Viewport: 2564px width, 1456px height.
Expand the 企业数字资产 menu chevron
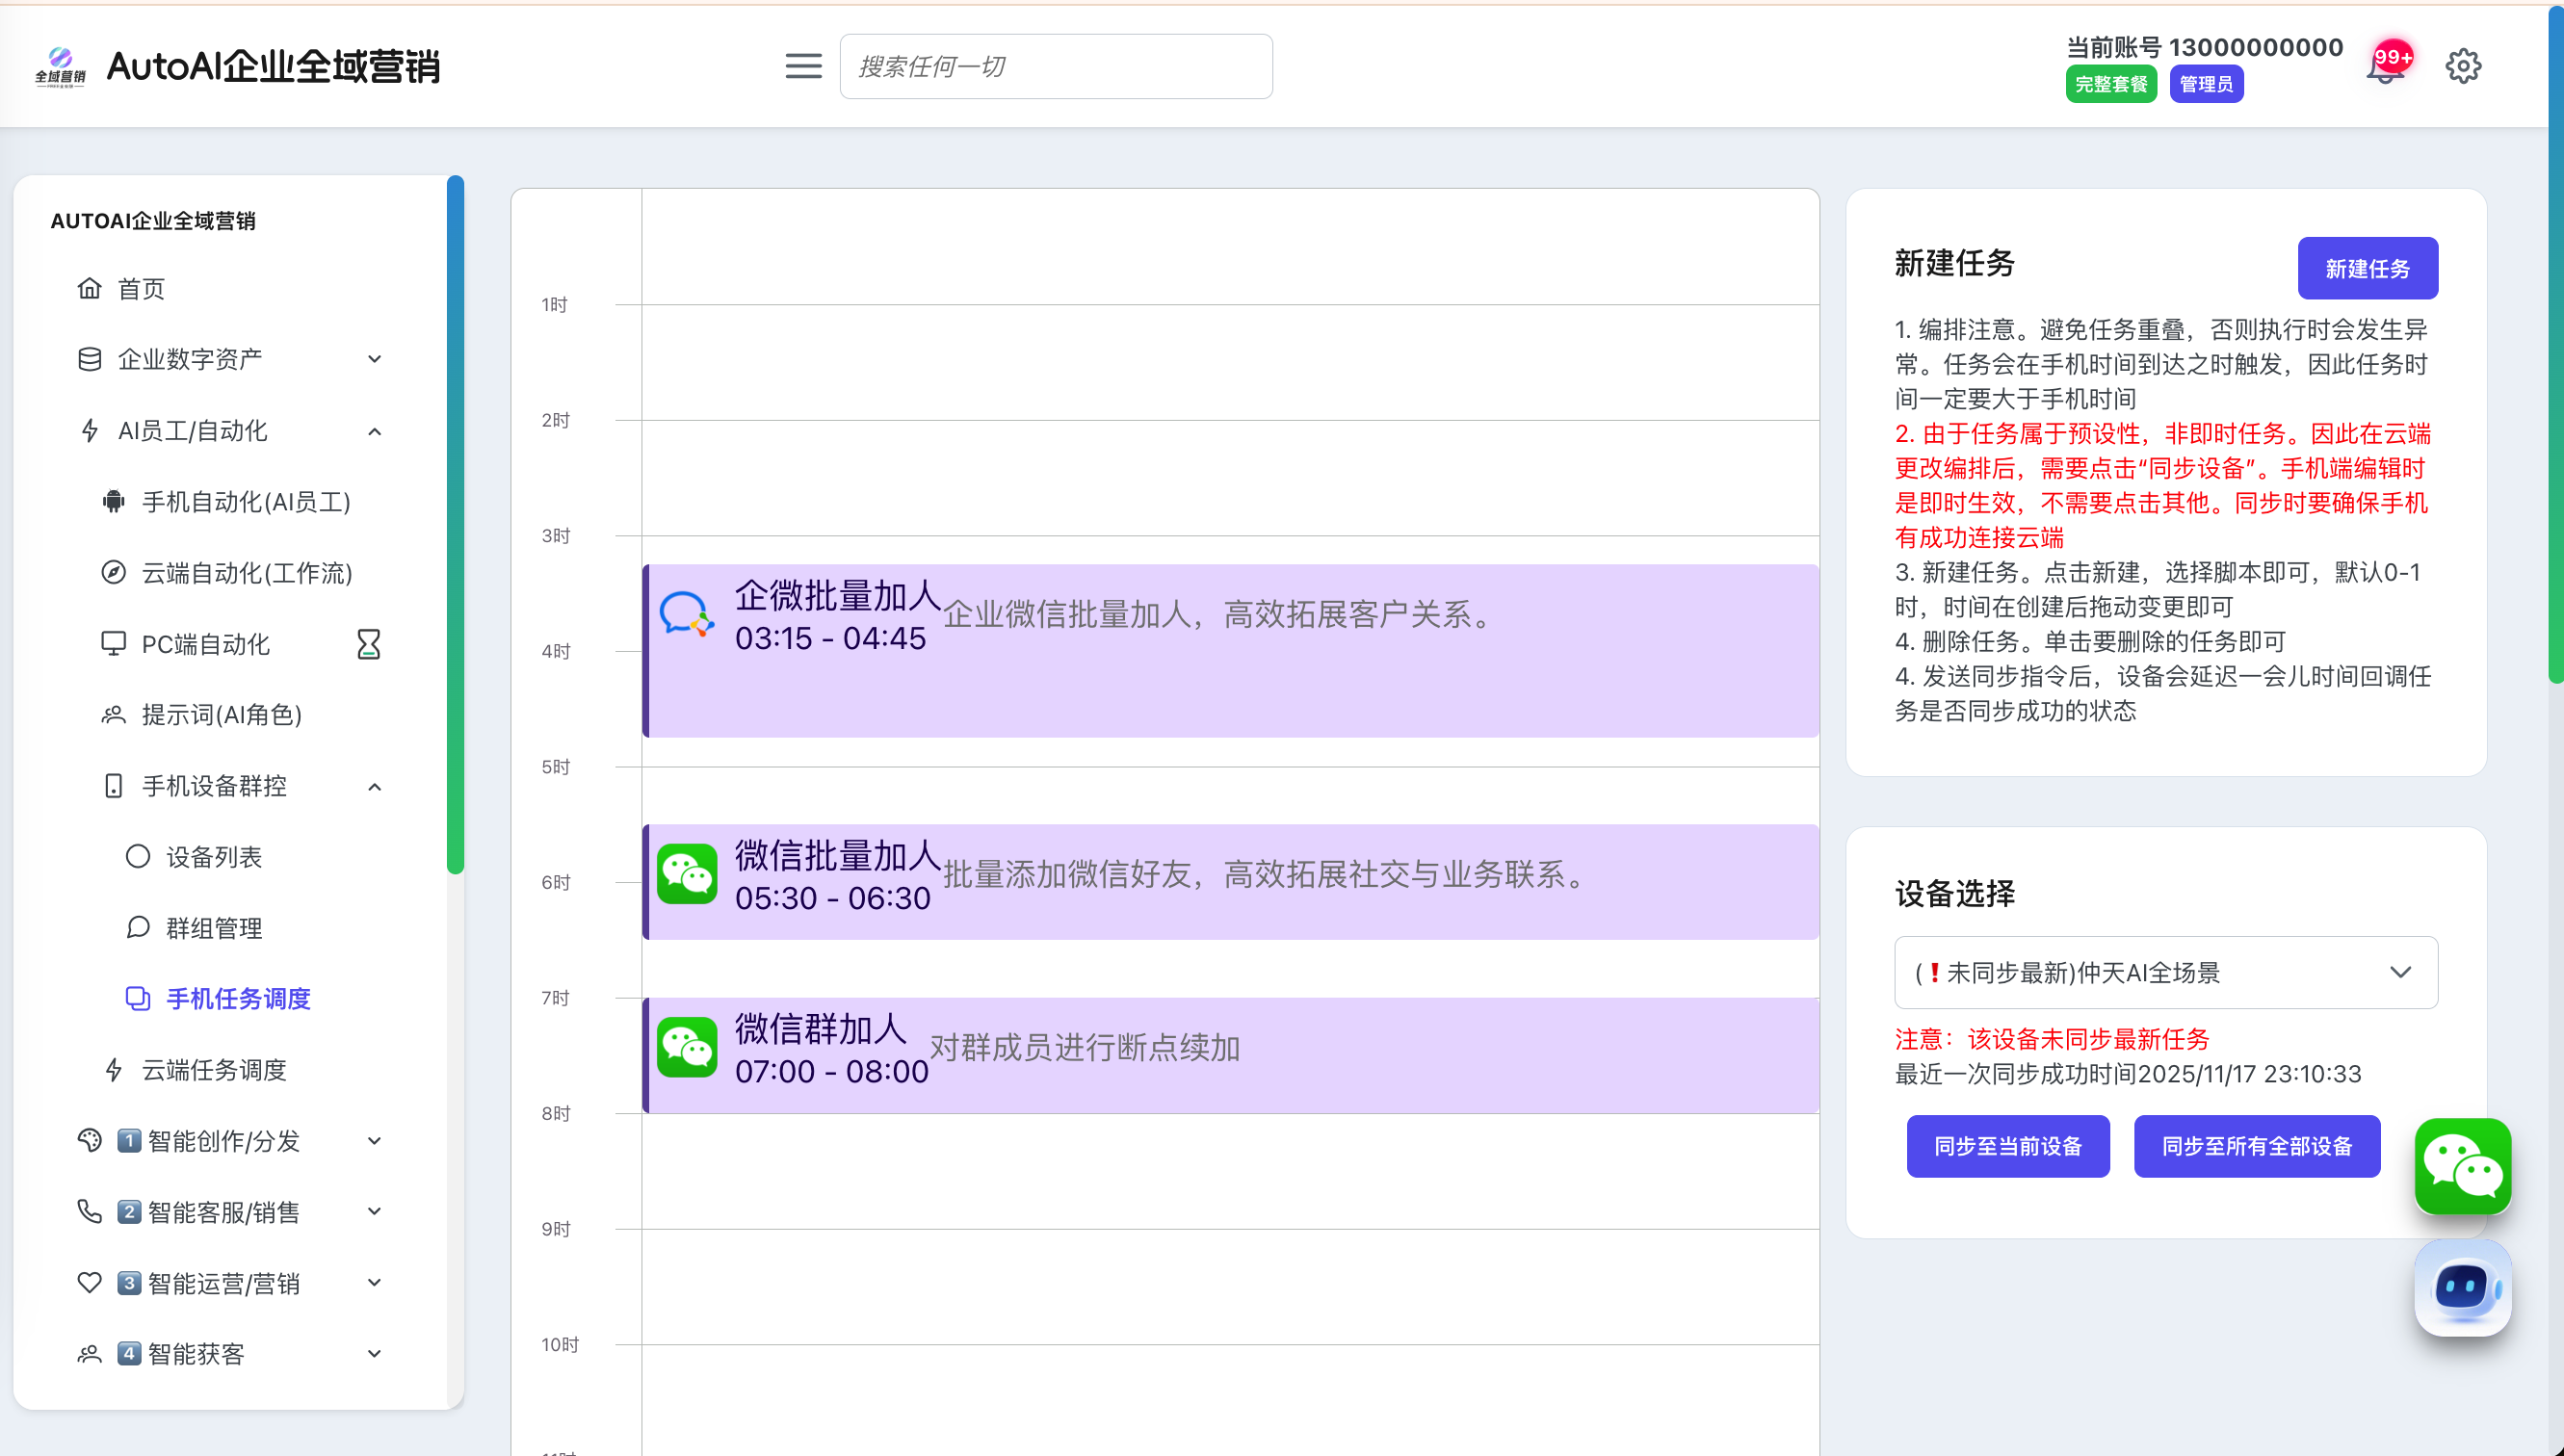[374, 359]
